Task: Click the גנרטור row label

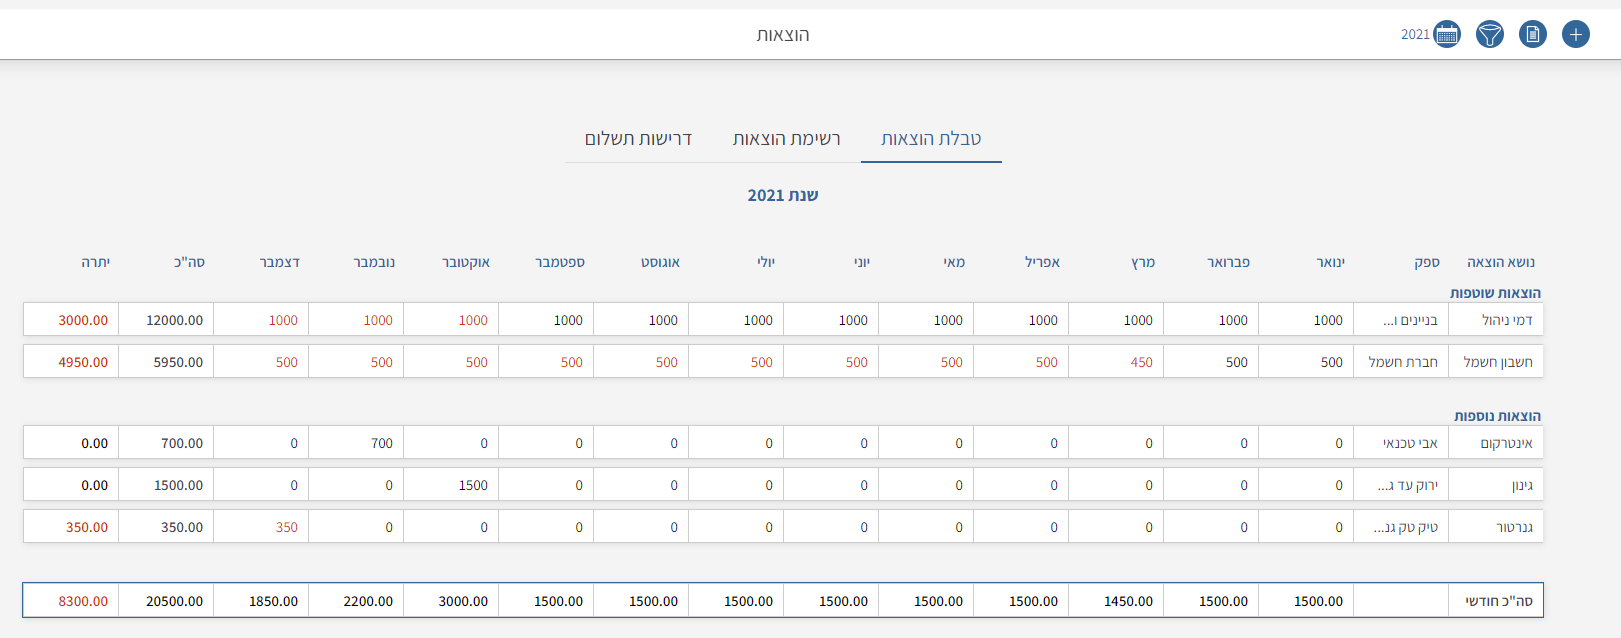Action: pos(1514,527)
